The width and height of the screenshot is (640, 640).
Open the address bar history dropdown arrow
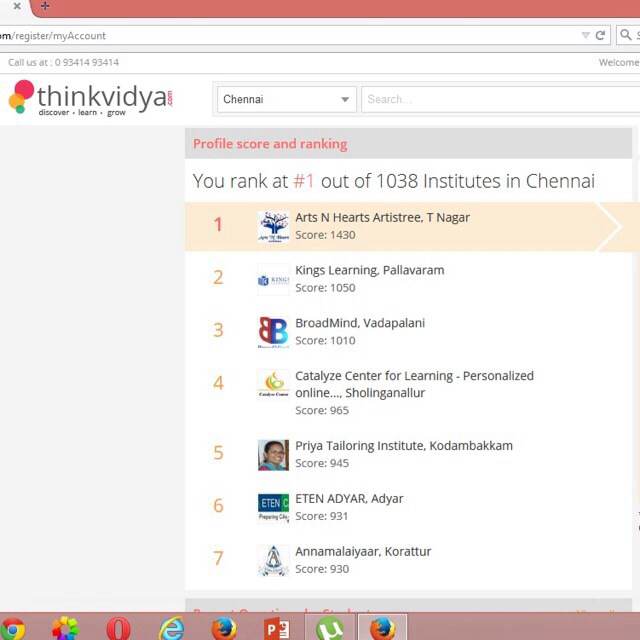585,36
